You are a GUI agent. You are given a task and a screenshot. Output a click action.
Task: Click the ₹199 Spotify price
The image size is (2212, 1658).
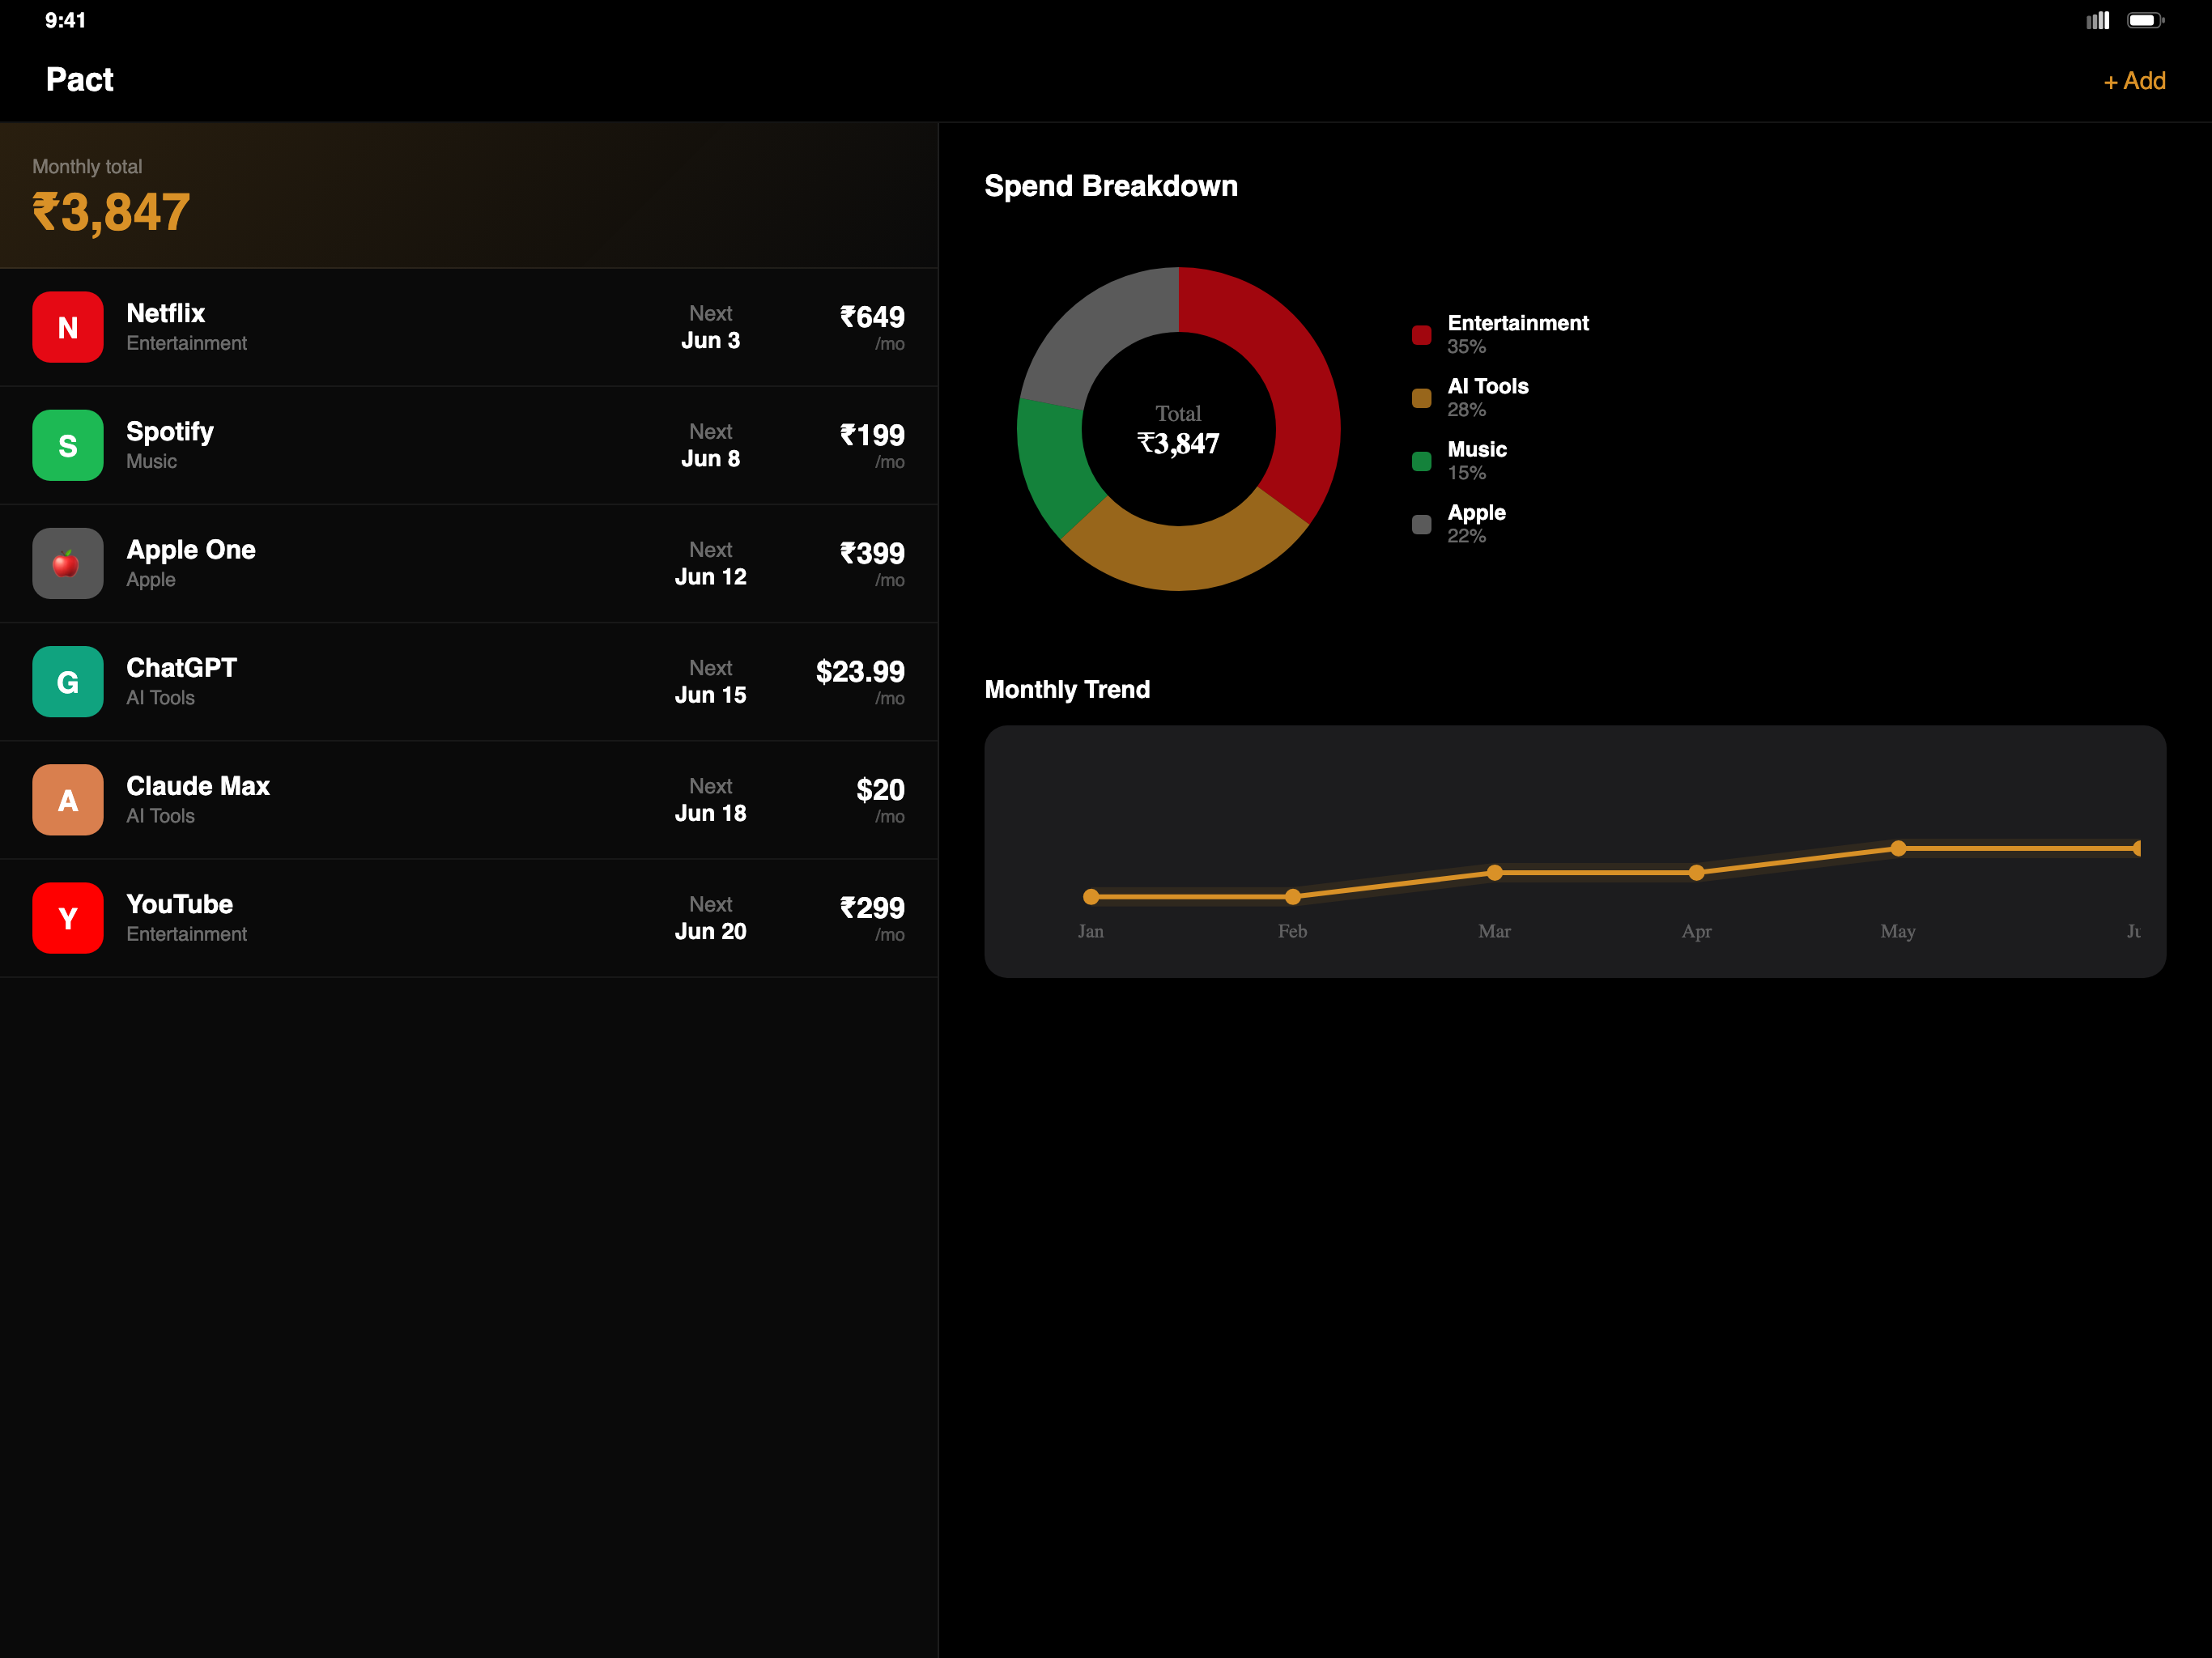click(x=872, y=435)
